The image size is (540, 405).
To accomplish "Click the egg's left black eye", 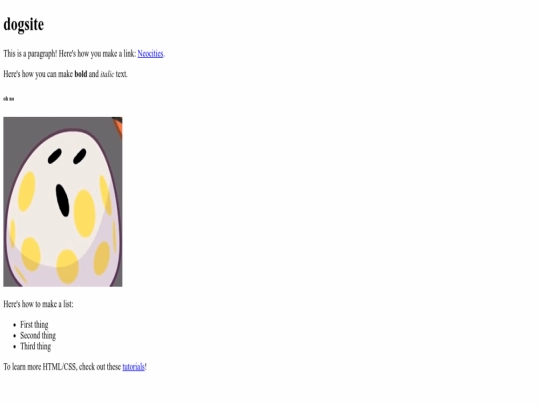I will tap(55, 156).
